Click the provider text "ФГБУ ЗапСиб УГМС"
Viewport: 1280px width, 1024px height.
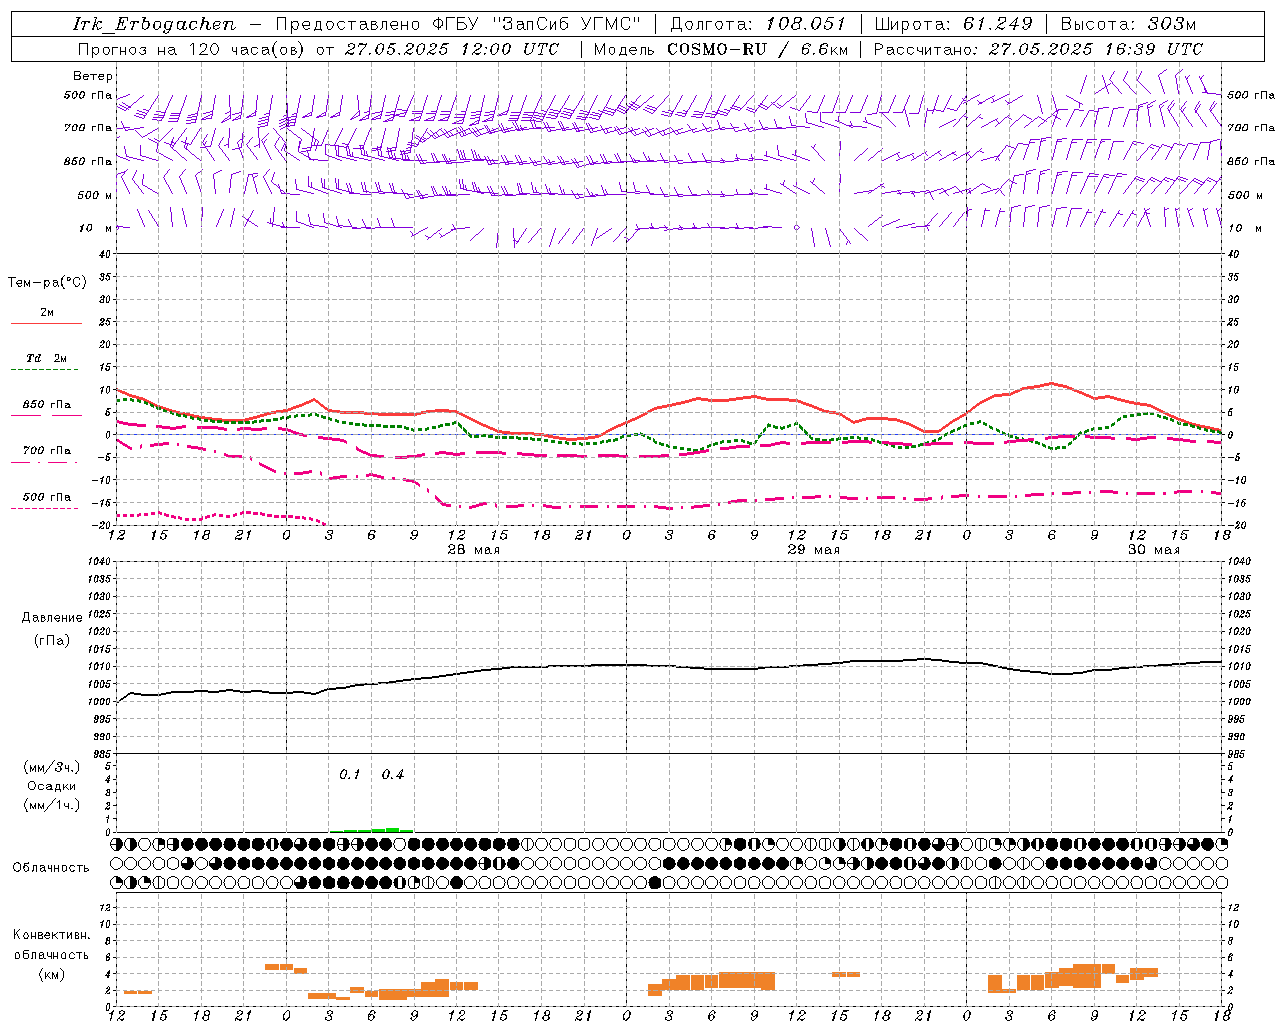click(x=534, y=24)
